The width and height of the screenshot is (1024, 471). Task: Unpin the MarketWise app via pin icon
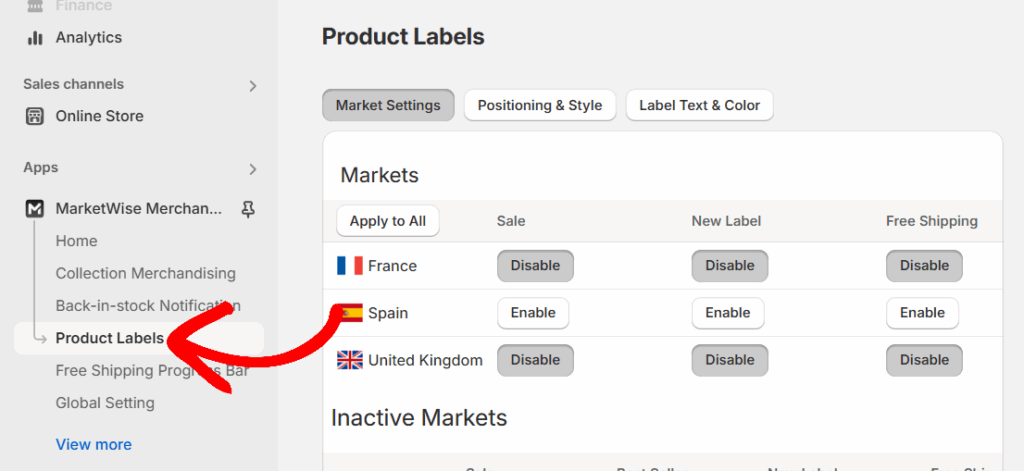(x=248, y=209)
